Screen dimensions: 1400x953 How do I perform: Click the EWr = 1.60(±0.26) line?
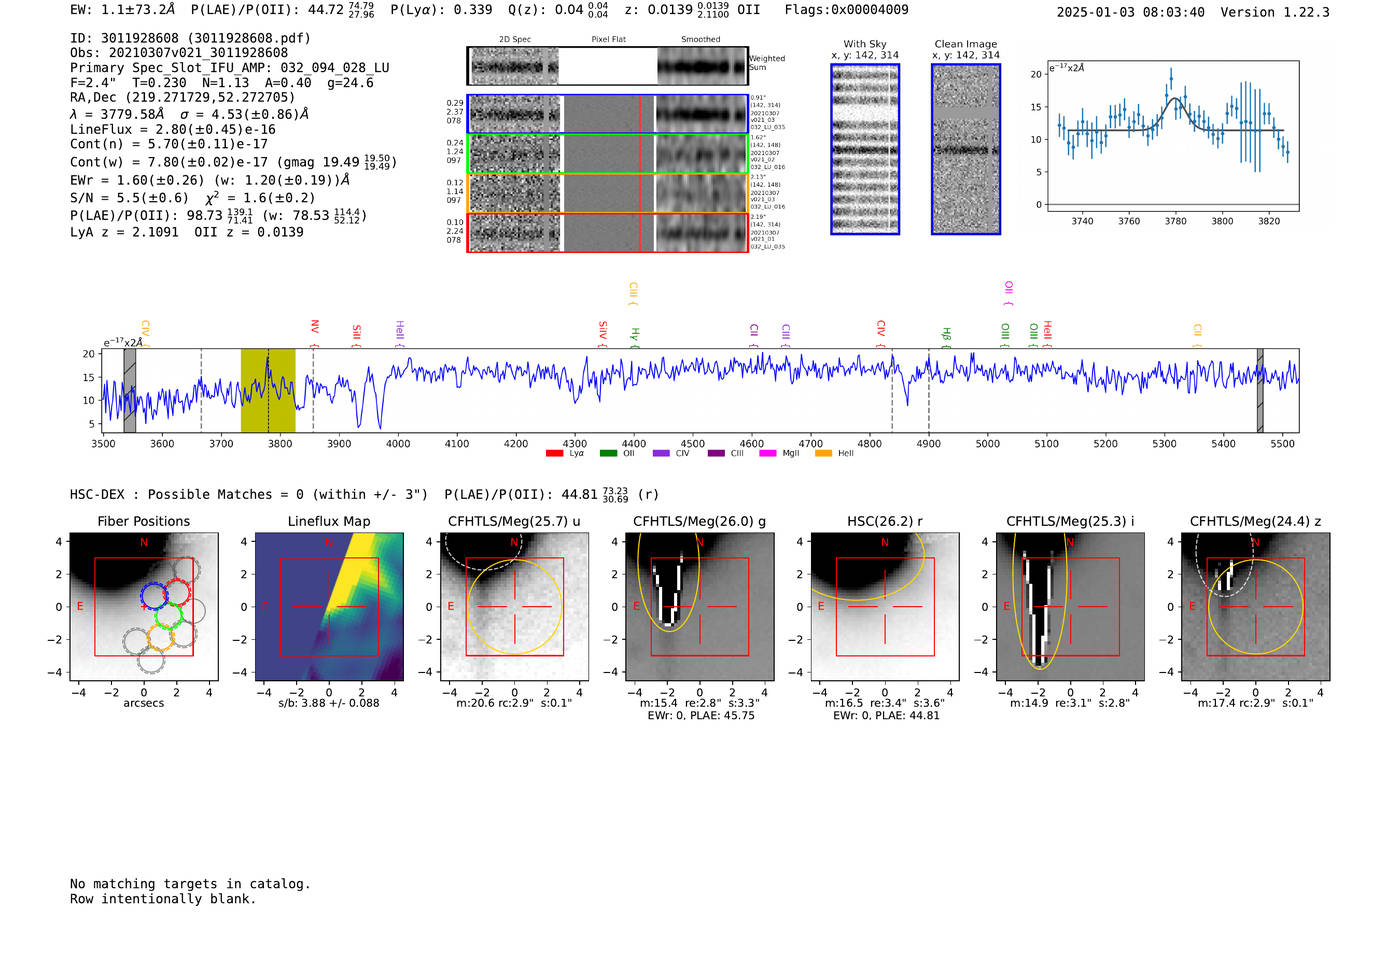(210, 181)
